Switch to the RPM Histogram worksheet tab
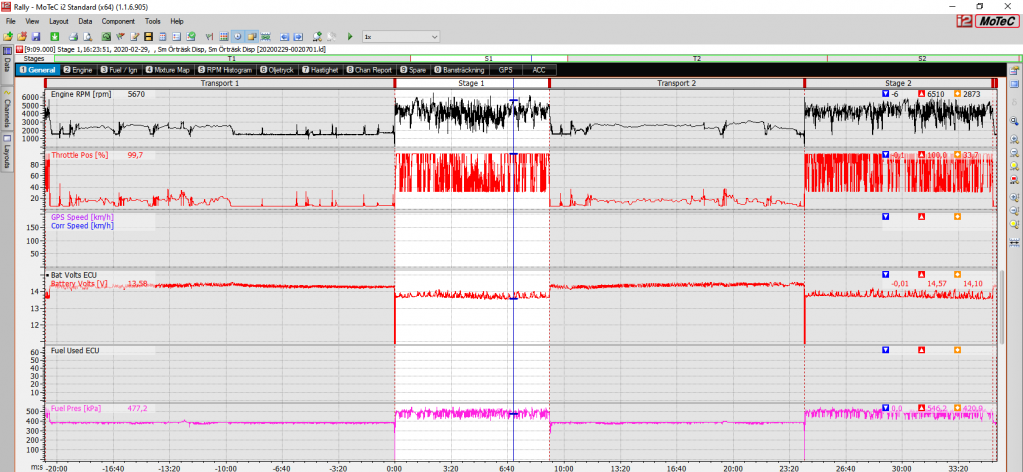This screenshot has width=1023, height=472. coord(225,70)
